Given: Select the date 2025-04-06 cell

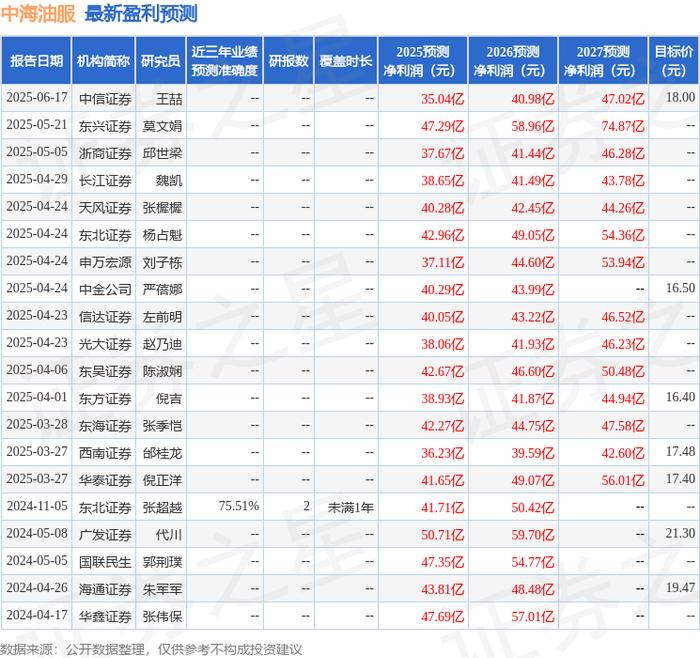Looking at the screenshot, I should [37, 370].
